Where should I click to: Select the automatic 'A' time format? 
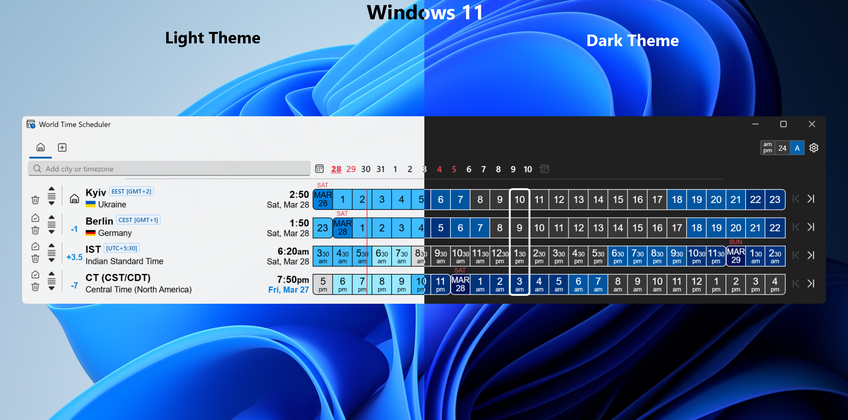(797, 148)
